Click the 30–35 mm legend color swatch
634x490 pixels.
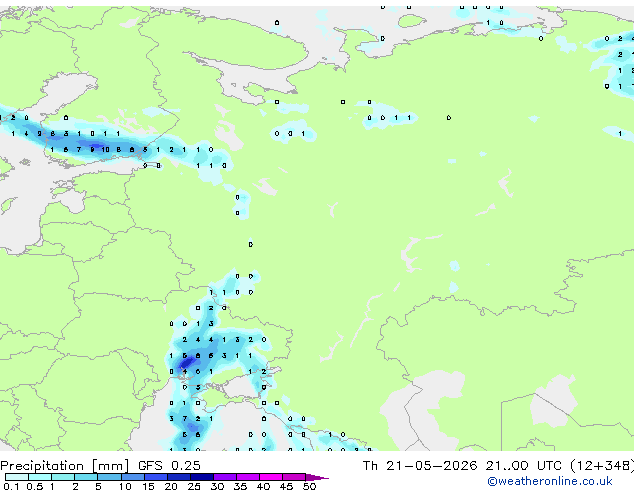[x=224, y=477]
